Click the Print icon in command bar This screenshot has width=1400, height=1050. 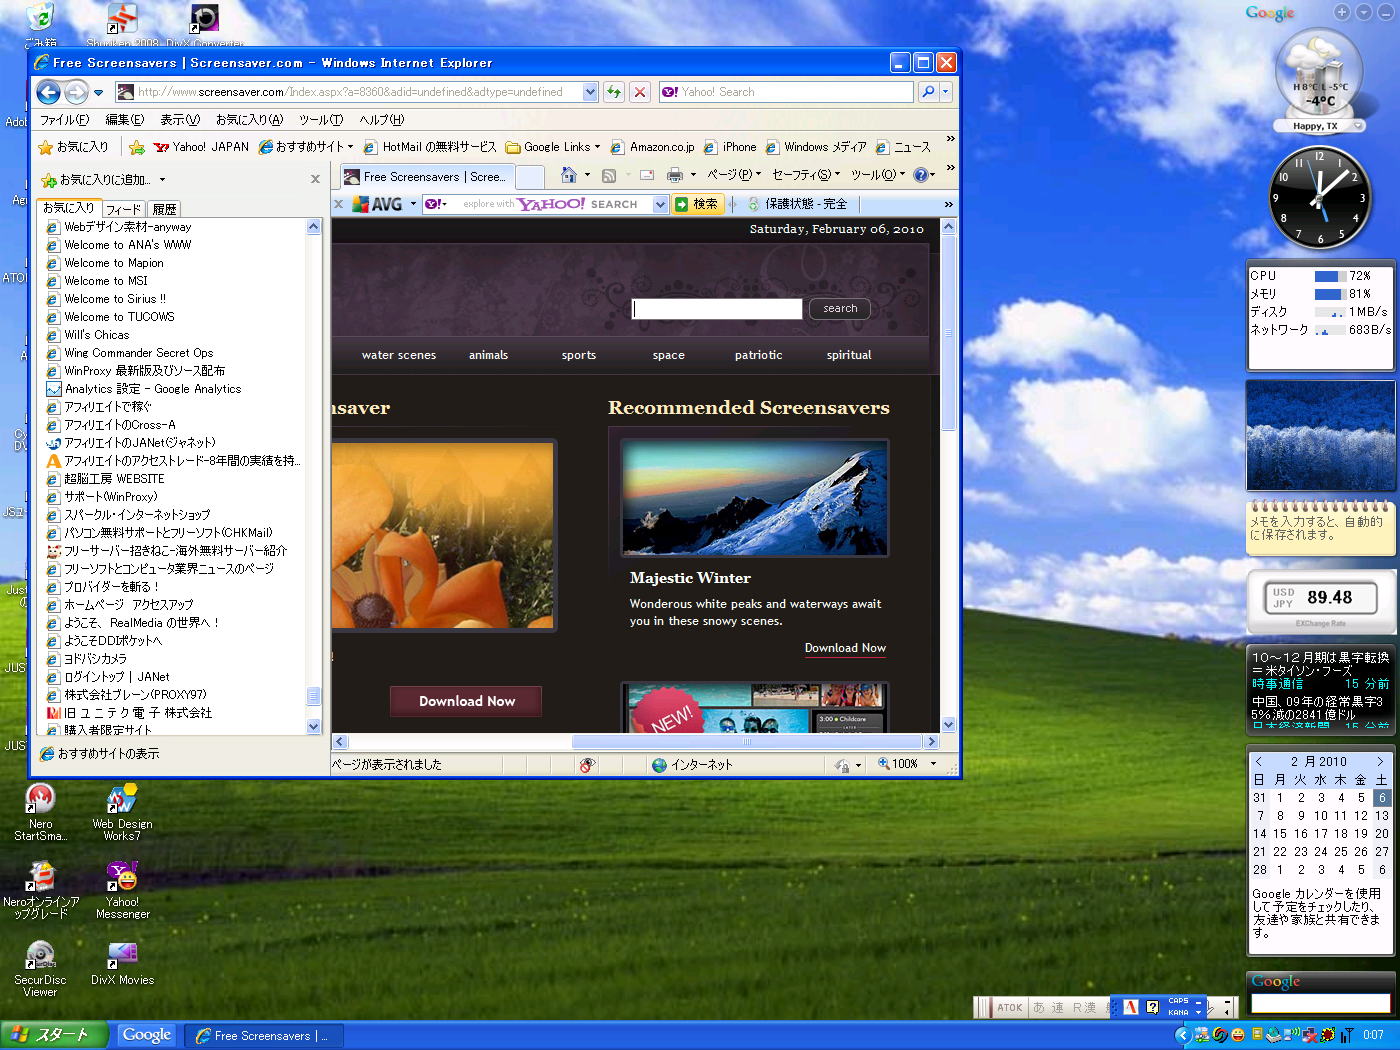(x=675, y=175)
